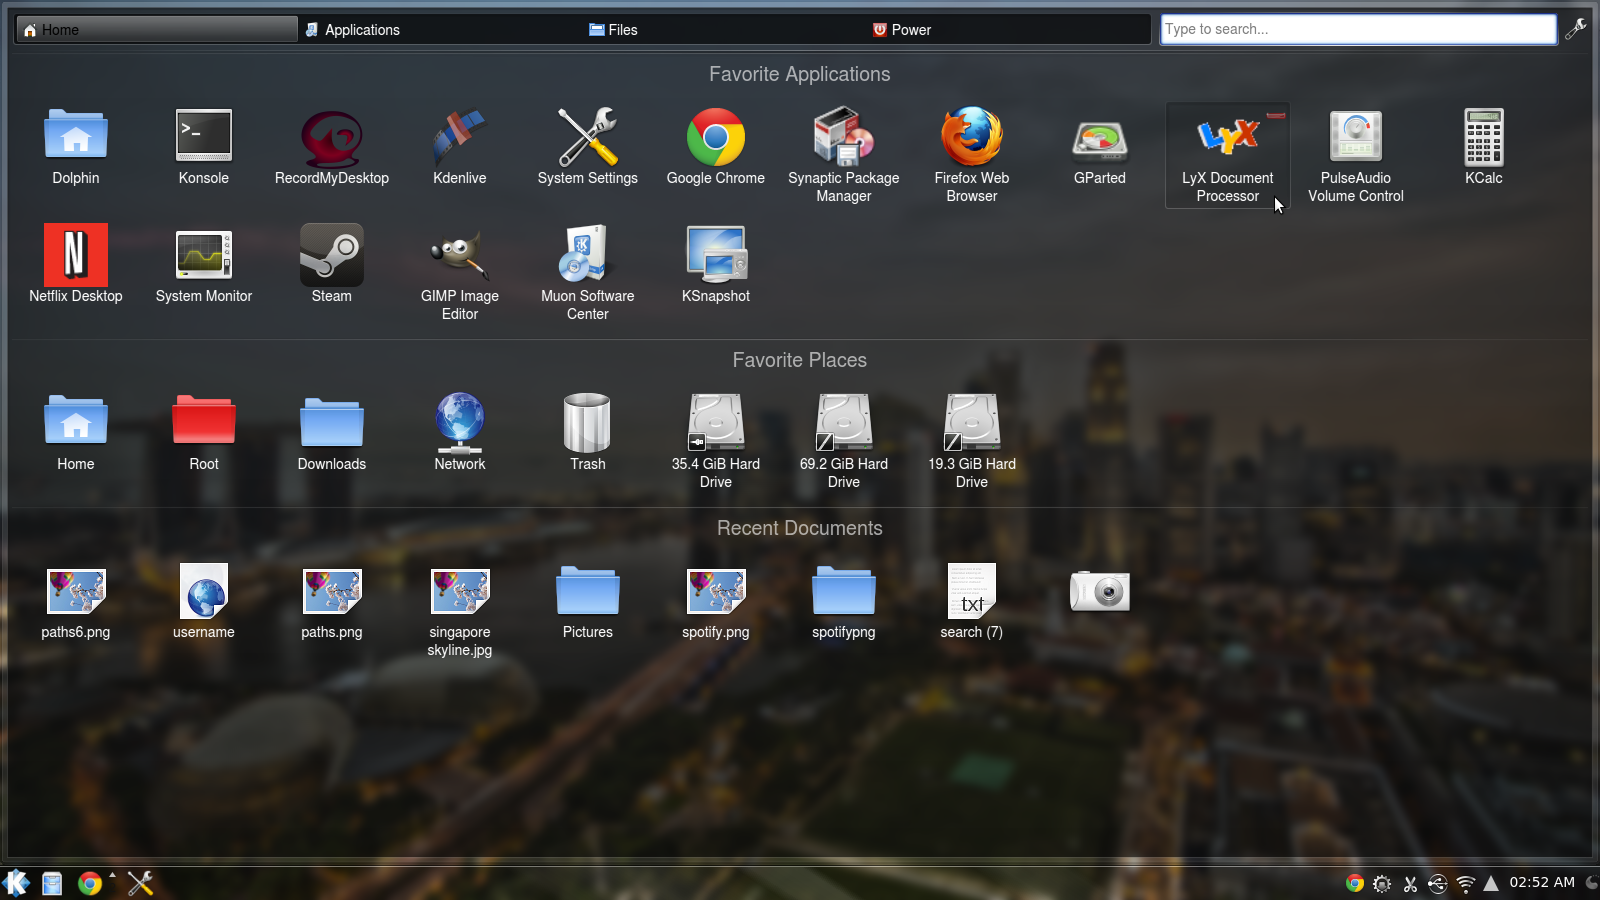Open the Downloads folder
The height and width of the screenshot is (900, 1600).
pyautogui.click(x=332, y=433)
